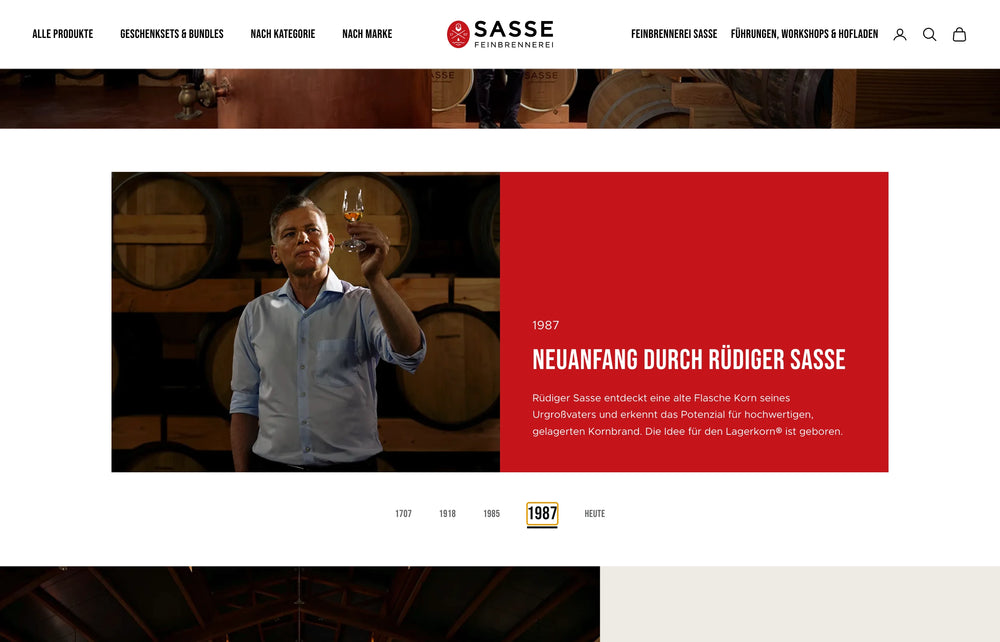Screen dimensions: 1000x642
Task: Select the 1985 timeline year
Action: (x=491, y=514)
